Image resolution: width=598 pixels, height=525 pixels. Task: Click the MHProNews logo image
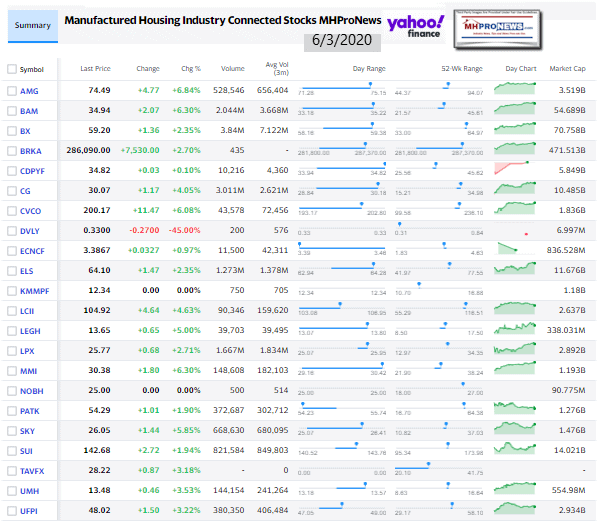(497, 29)
